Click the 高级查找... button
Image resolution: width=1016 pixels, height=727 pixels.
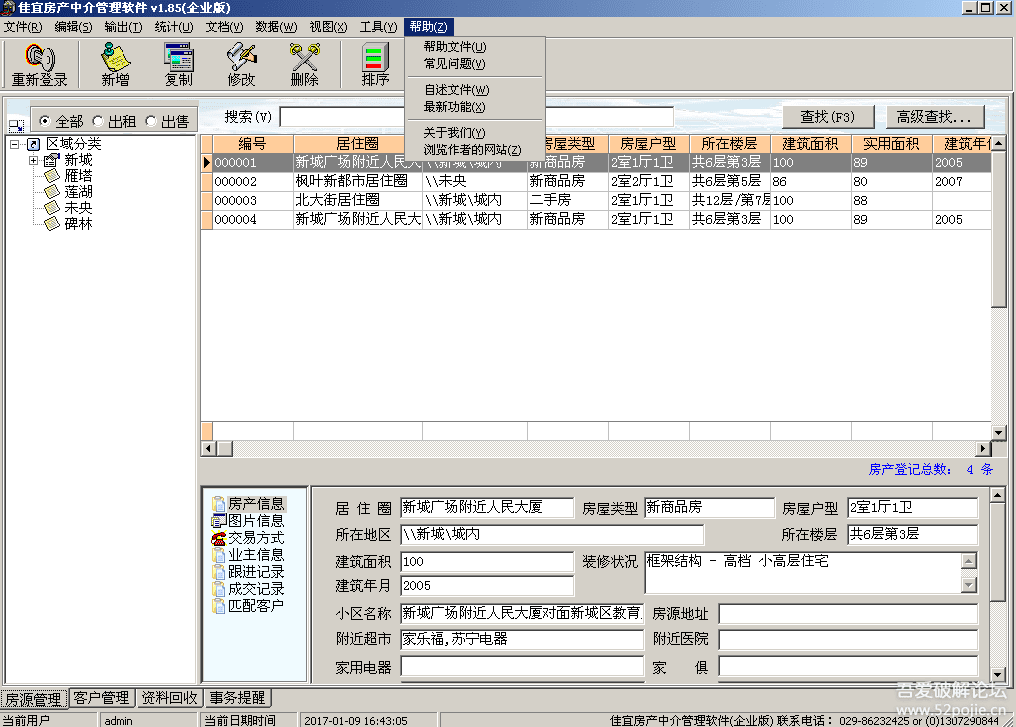click(x=934, y=117)
